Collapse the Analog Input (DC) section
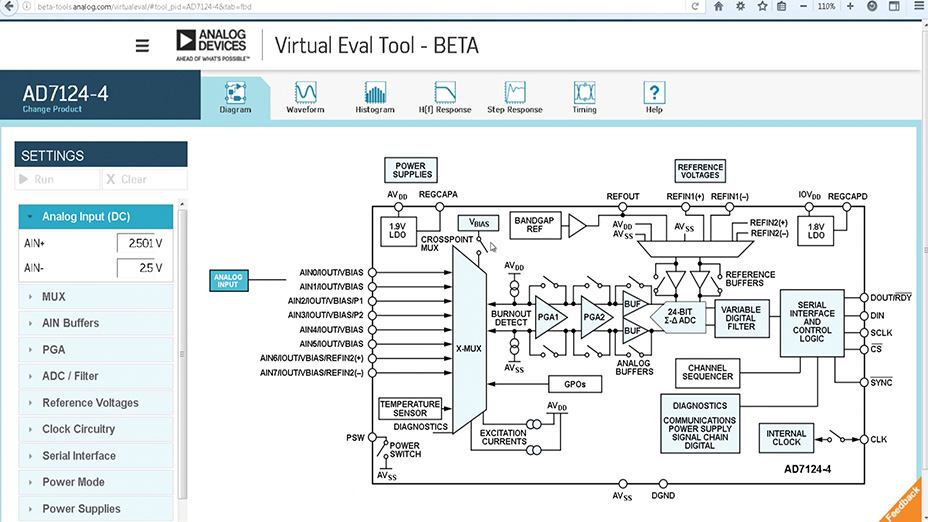The width and height of the screenshot is (928, 522). tap(96, 217)
